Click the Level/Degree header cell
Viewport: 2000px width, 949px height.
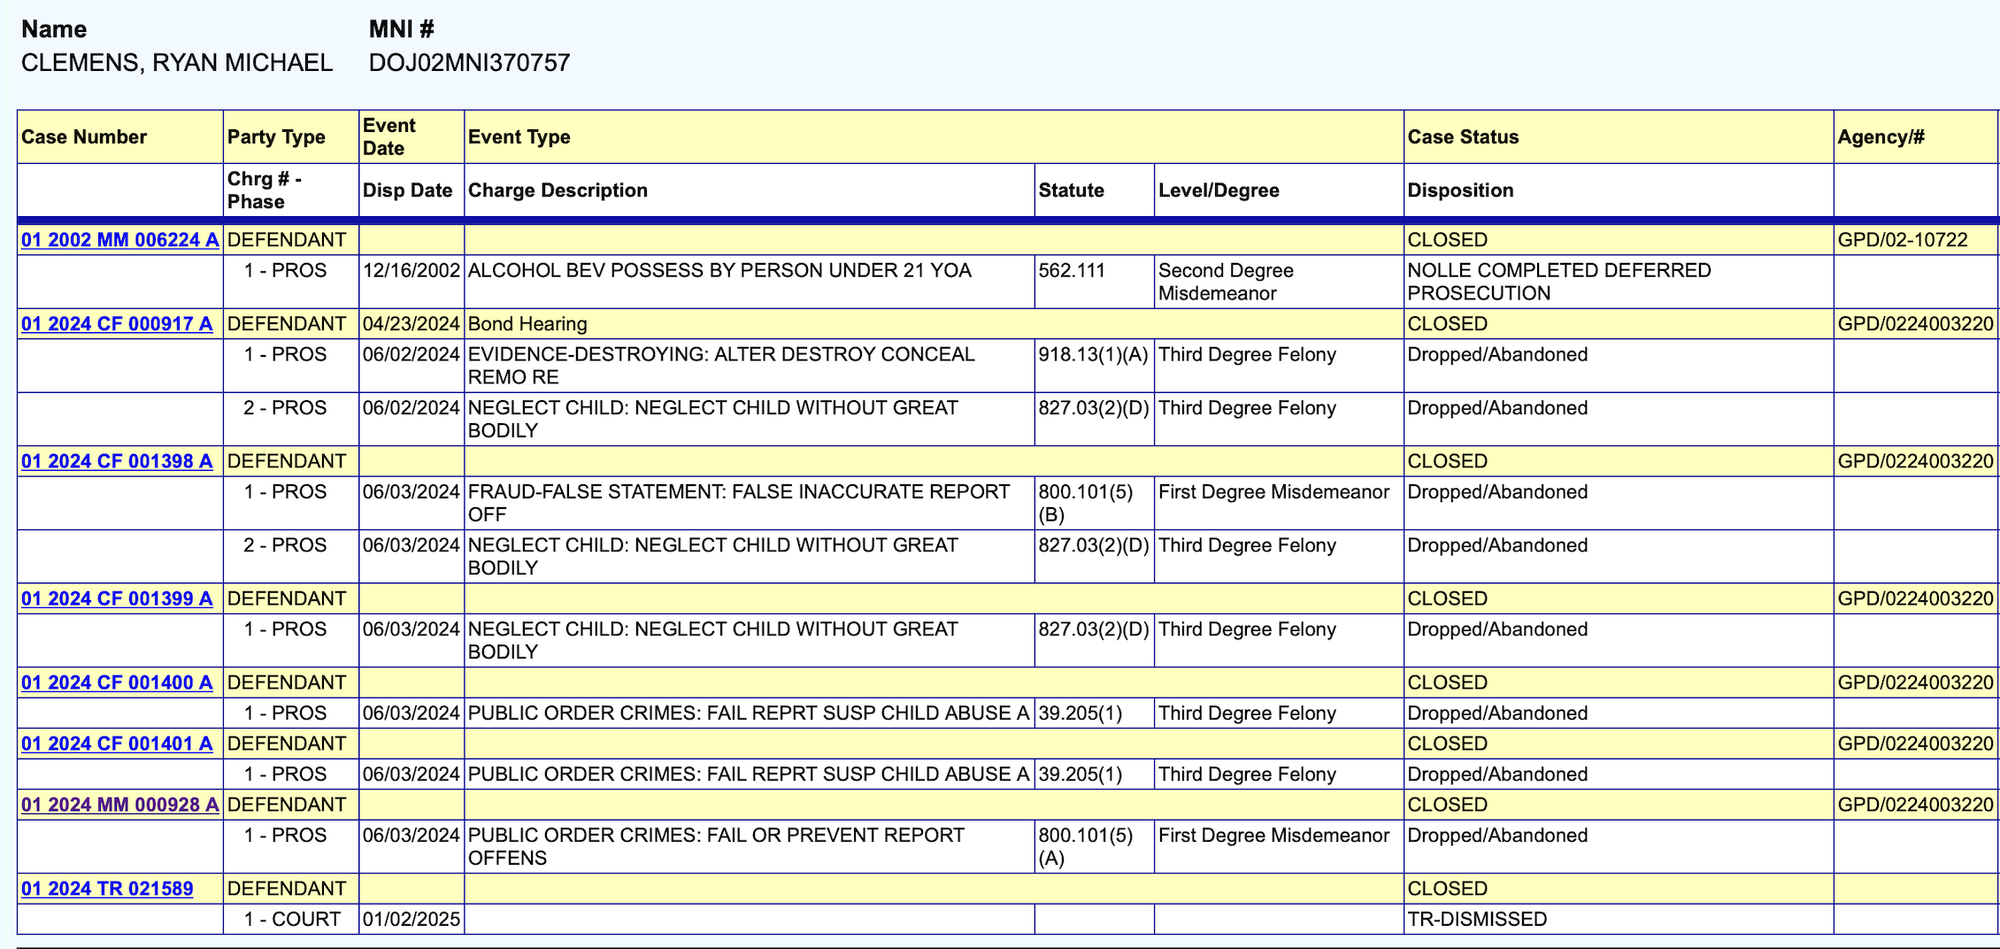tap(1218, 190)
